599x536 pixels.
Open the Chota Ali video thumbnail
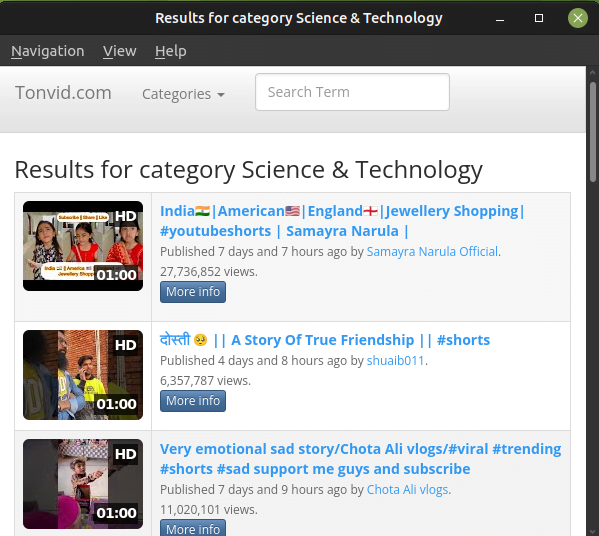click(83, 484)
